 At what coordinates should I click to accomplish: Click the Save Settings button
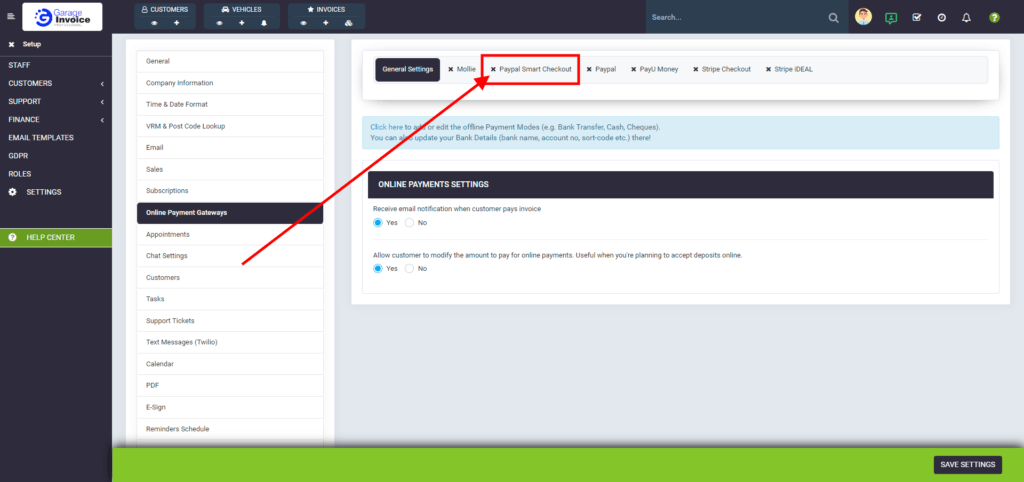coord(967,464)
